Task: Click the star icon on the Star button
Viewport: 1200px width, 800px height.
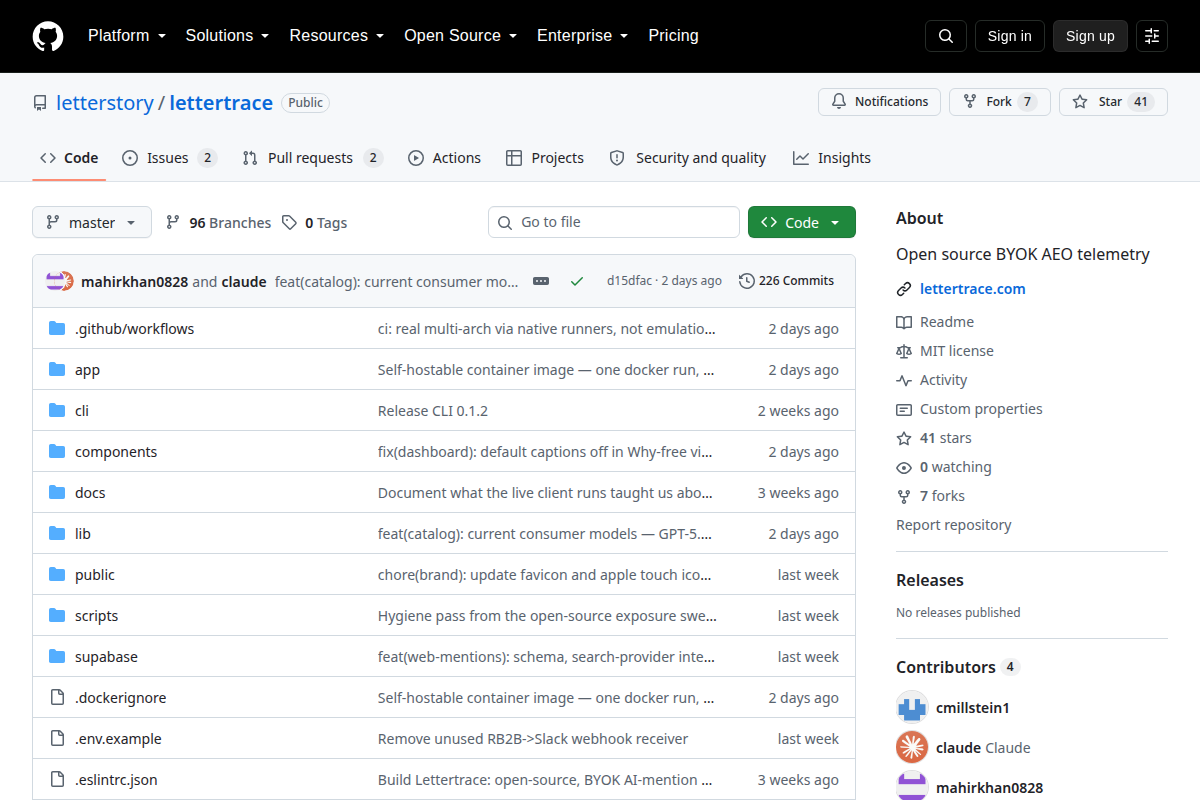Action: (x=1080, y=102)
